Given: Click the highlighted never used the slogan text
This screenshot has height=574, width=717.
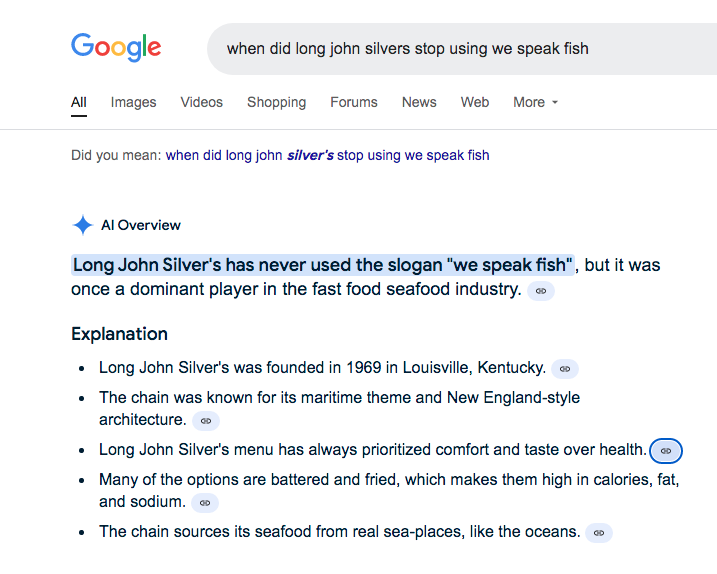Looking at the screenshot, I should pyautogui.click(x=323, y=265).
